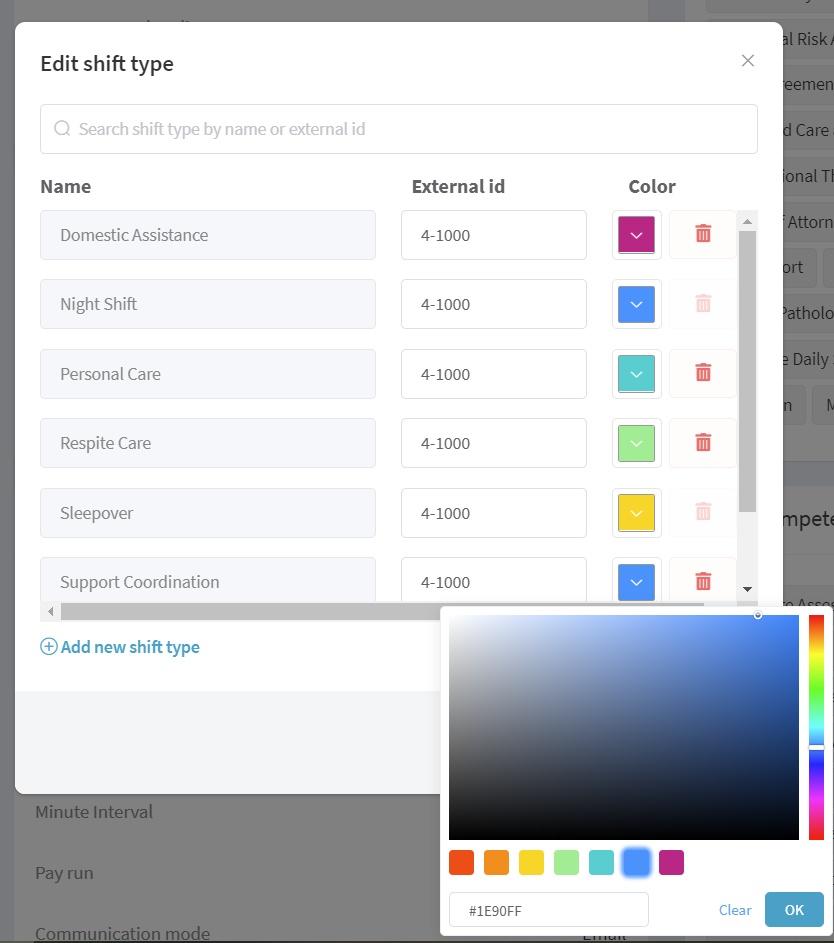
Task: Pick the yellow preset swatch
Action: (x=531, y=862)
